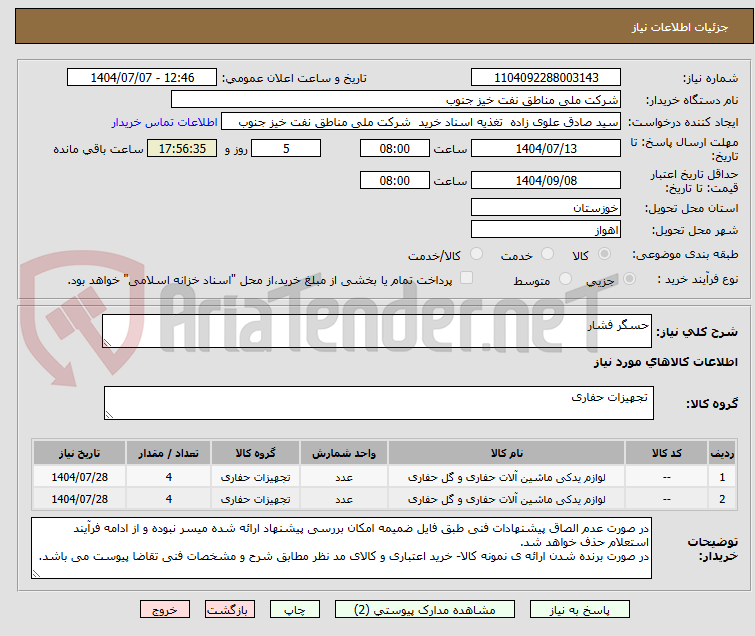Click the buyer organization name field
Image resolution: width=755 pixels, height=636 pixels.
pyautogui.click(x=396, y=100)
